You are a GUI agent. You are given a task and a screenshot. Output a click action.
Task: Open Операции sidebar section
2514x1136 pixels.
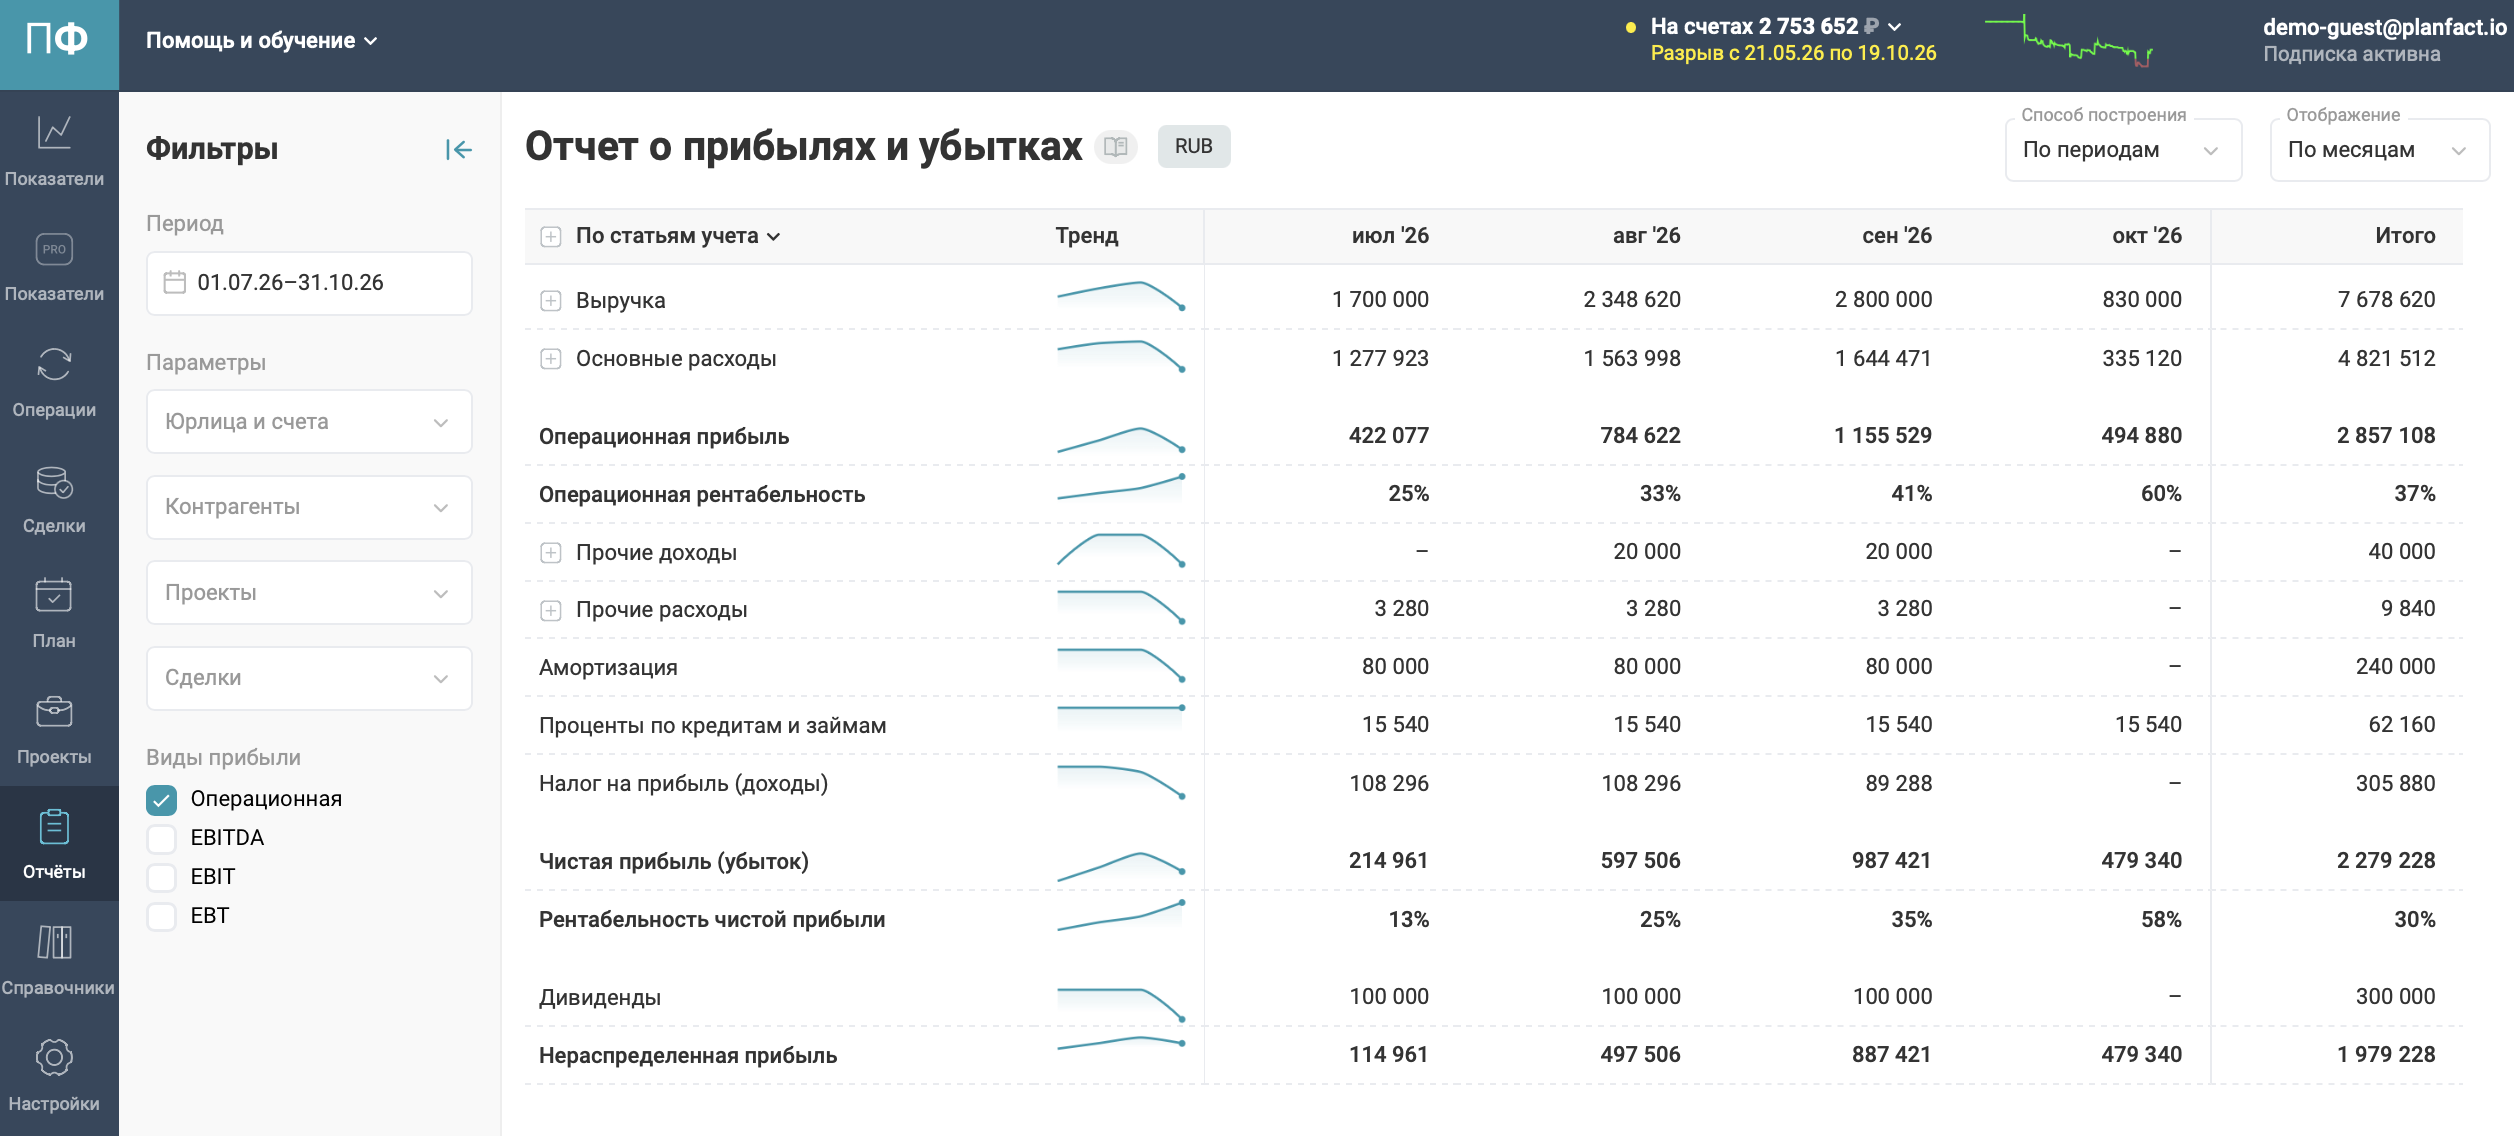point(54,382)
